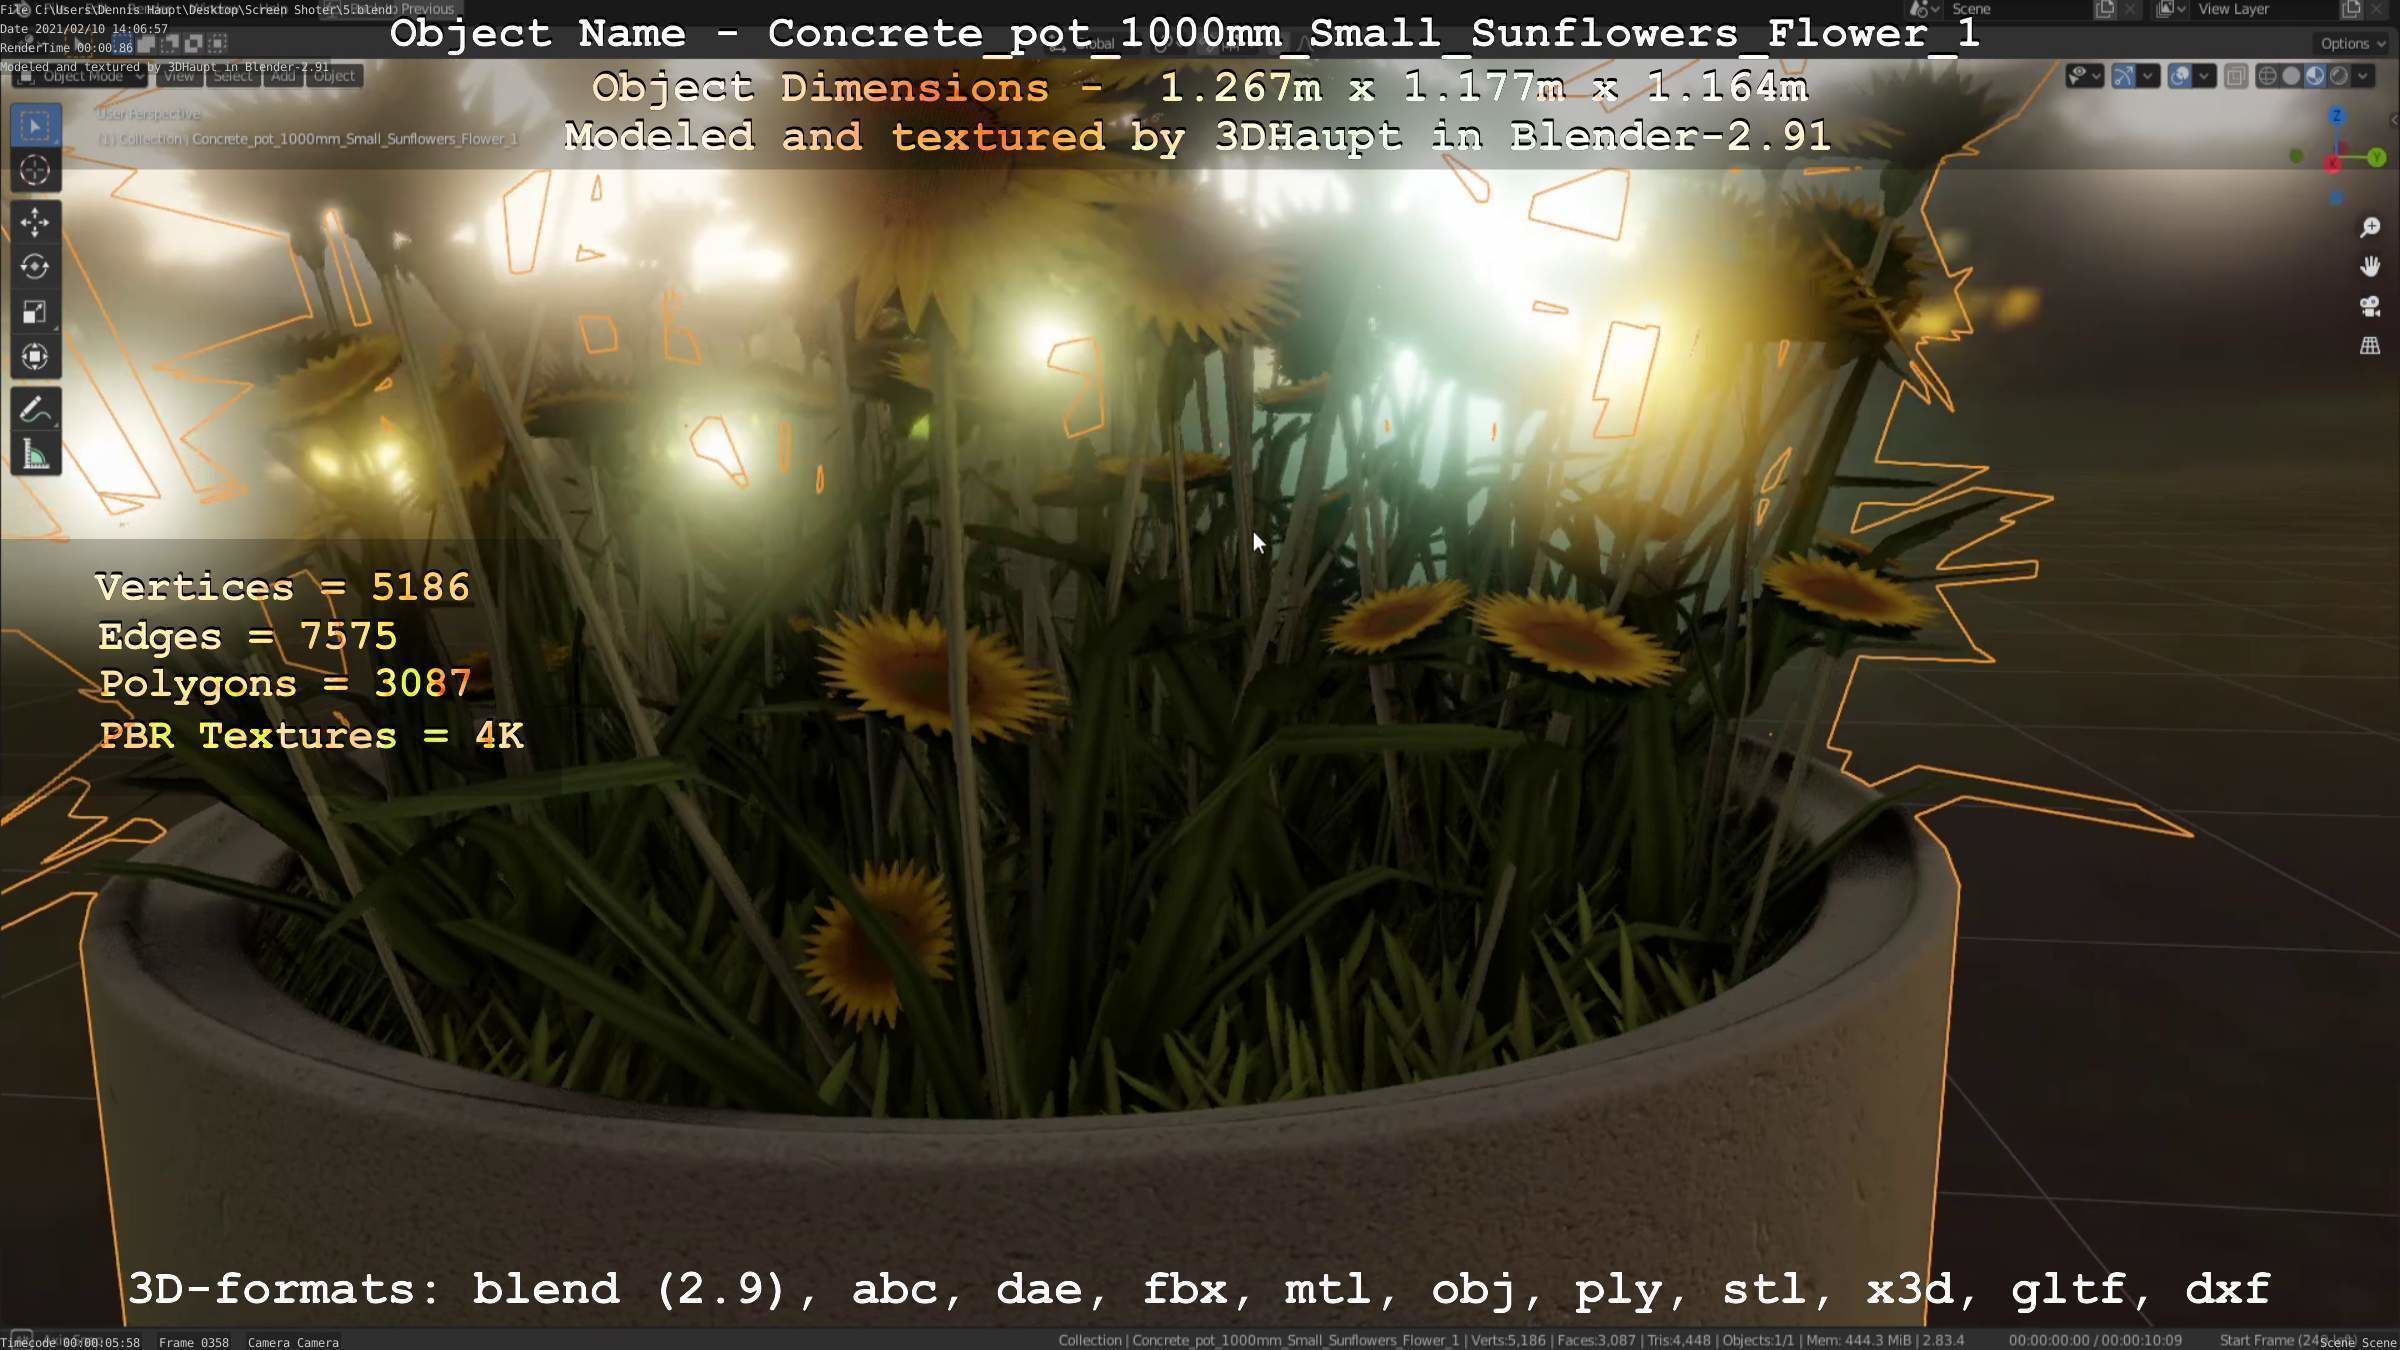Click Tris:4,448 in the status bar
The height and width of the screenshot is (1350, 2400).
click(1679, 1340)
